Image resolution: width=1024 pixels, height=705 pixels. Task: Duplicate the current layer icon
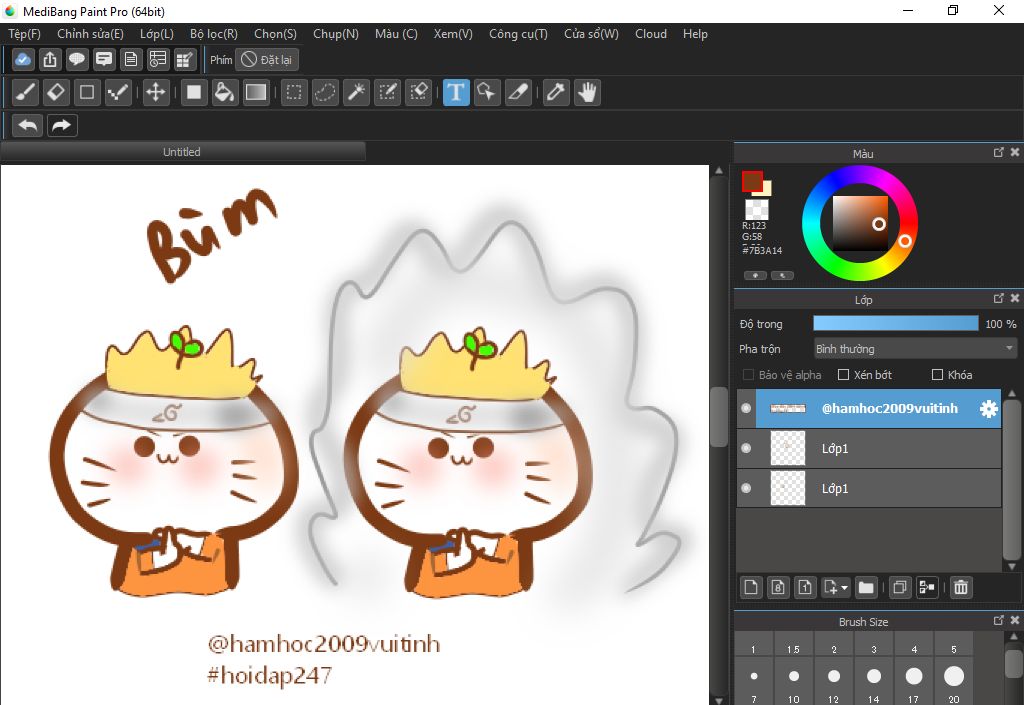click(899, 587)
